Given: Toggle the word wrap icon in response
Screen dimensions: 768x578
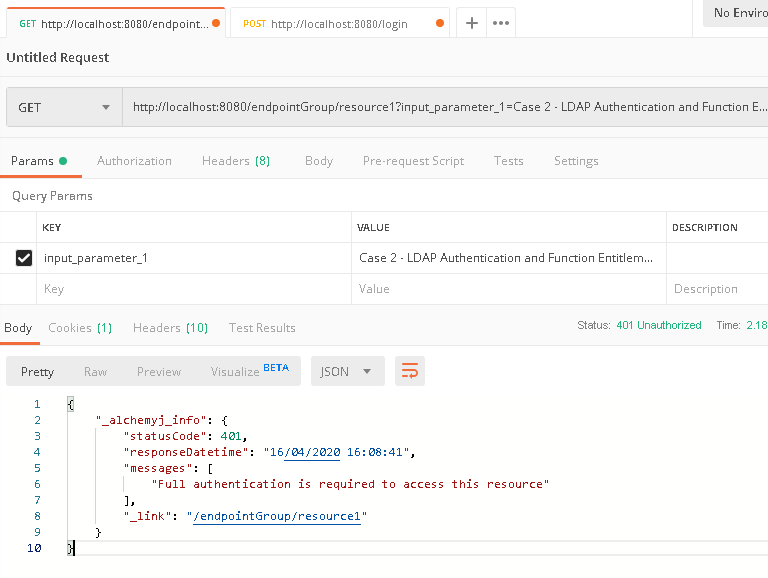Looking at the screenshot, I should coord(409,371).
